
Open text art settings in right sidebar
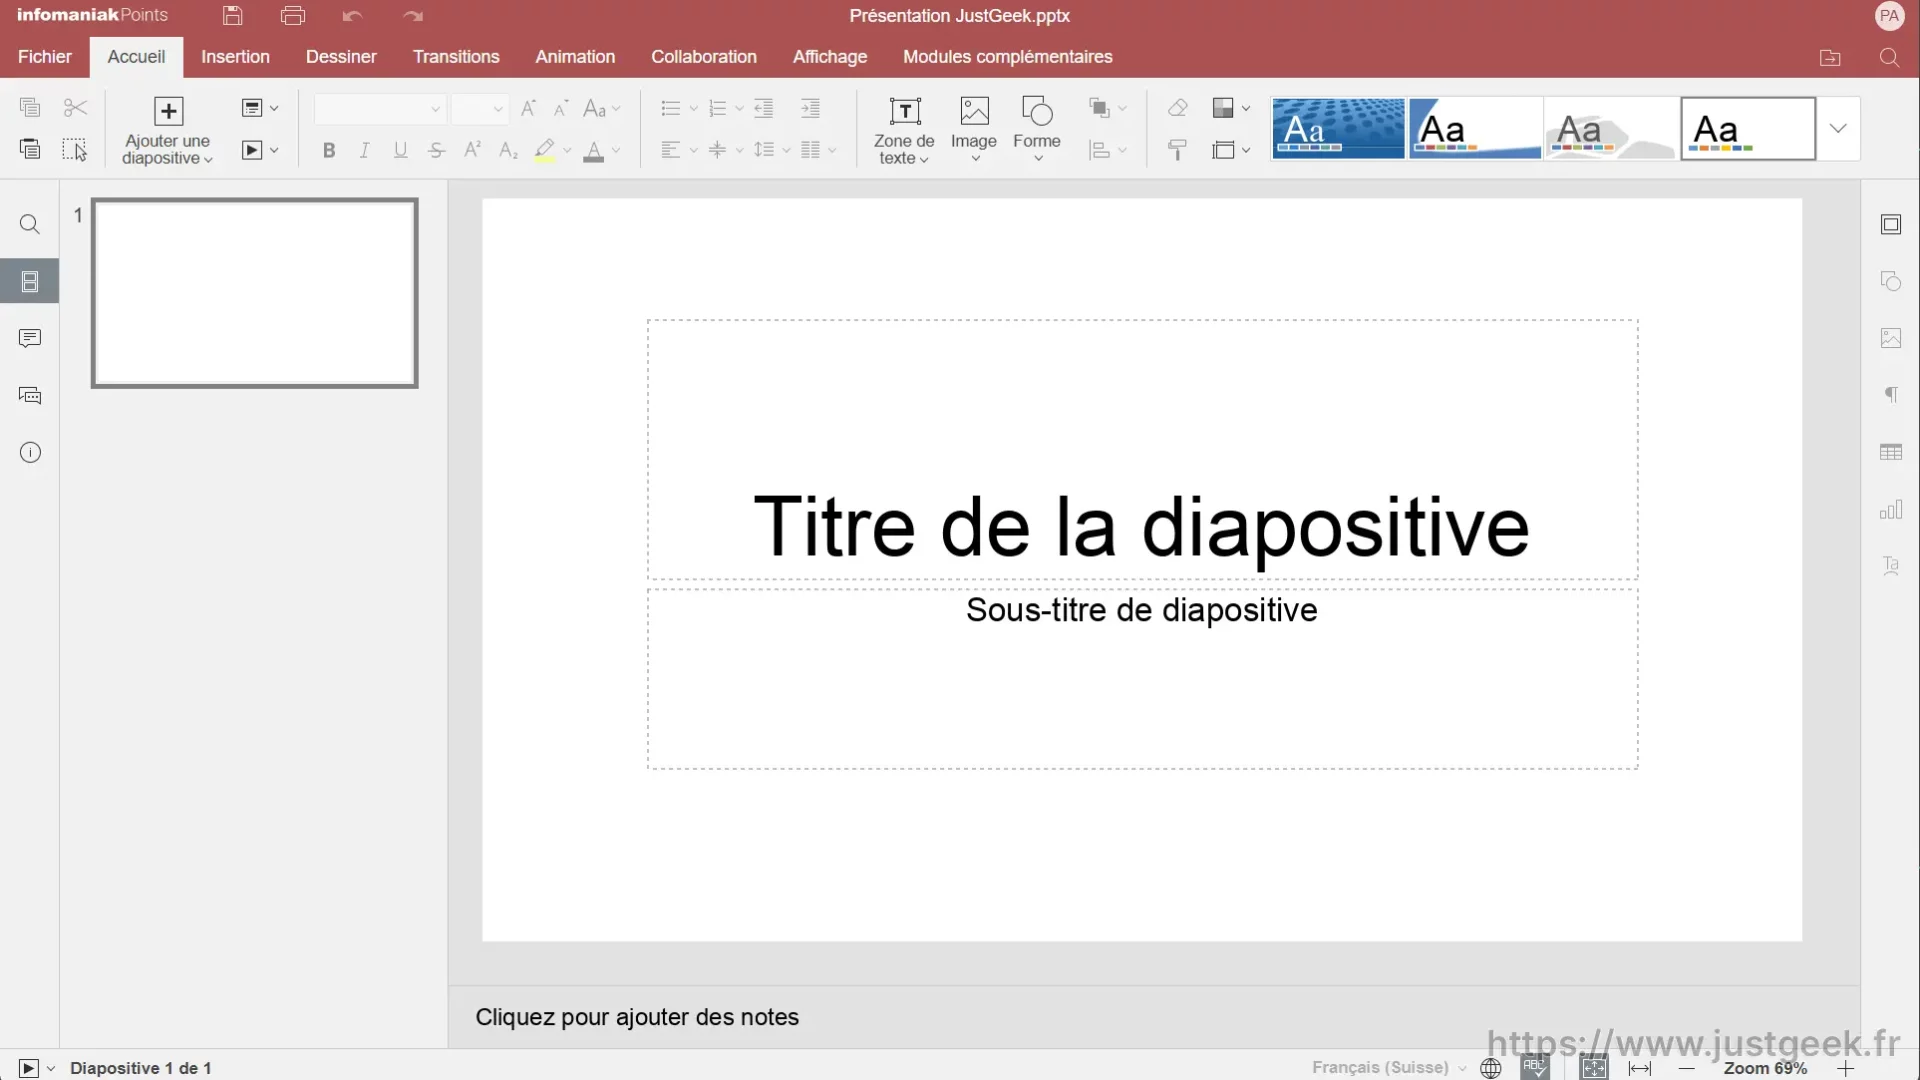pyautogui.click(x=1891, y=566)
